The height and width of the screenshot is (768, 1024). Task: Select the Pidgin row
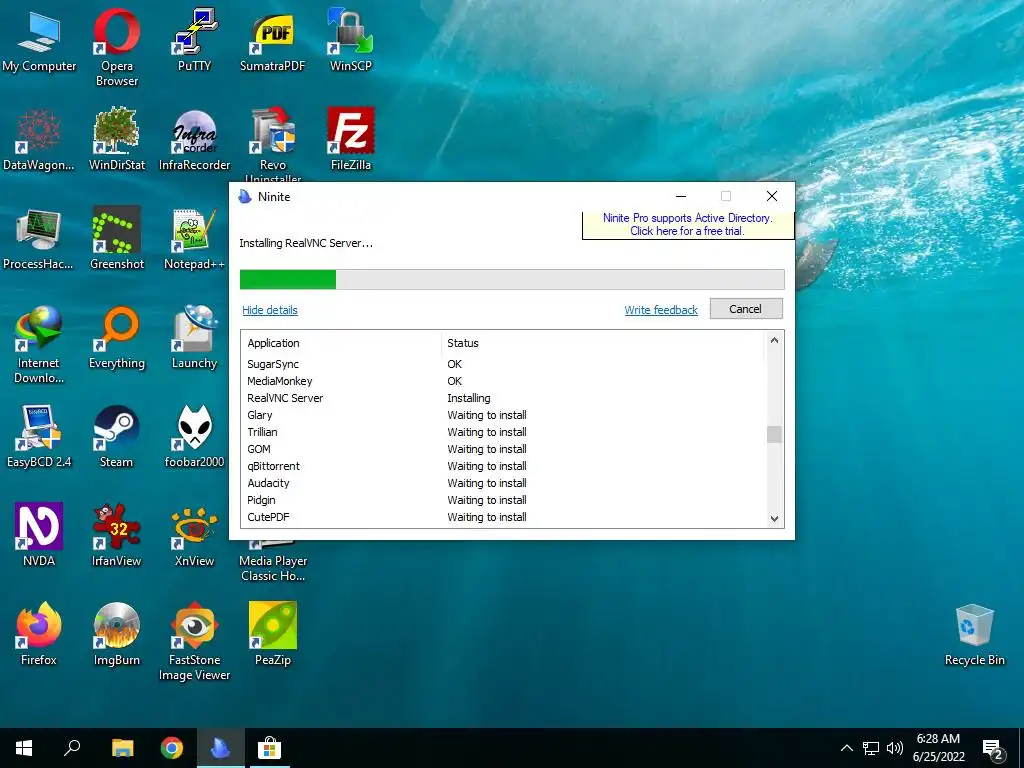tap(503, 500)
